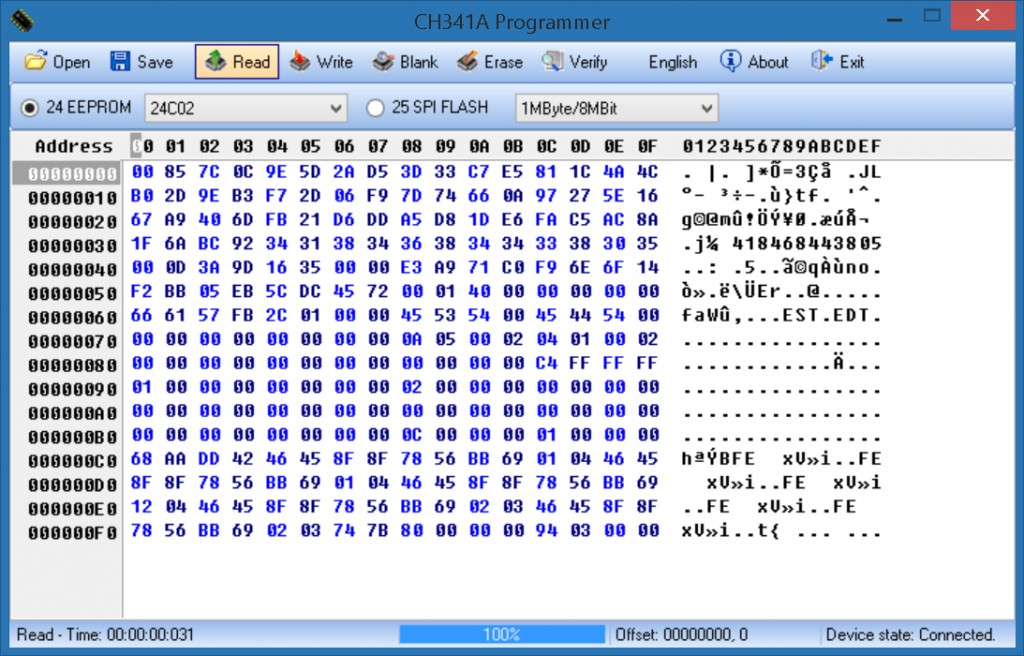
Task: Click the Open folder icon
Action: pos(35,61)
